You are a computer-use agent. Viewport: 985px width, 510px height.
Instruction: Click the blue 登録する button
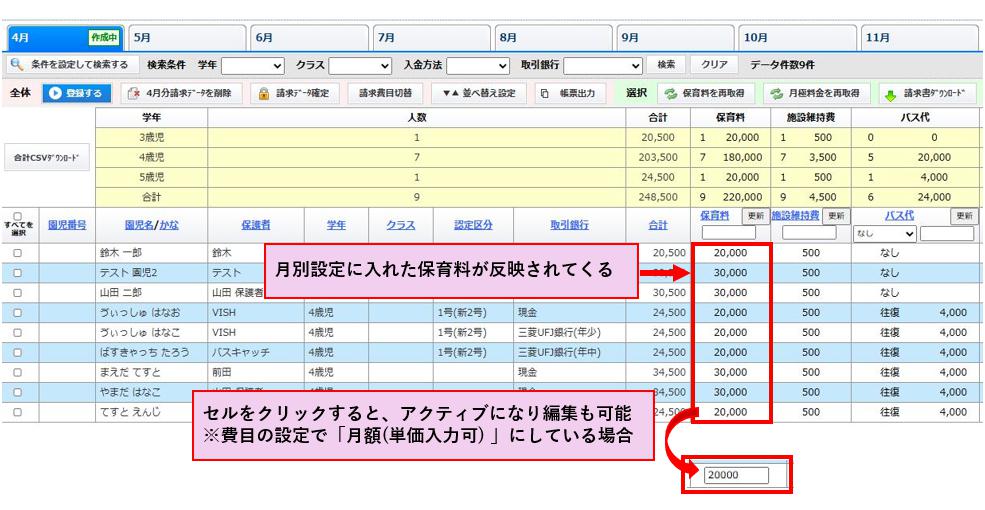[x=73, y=93]
